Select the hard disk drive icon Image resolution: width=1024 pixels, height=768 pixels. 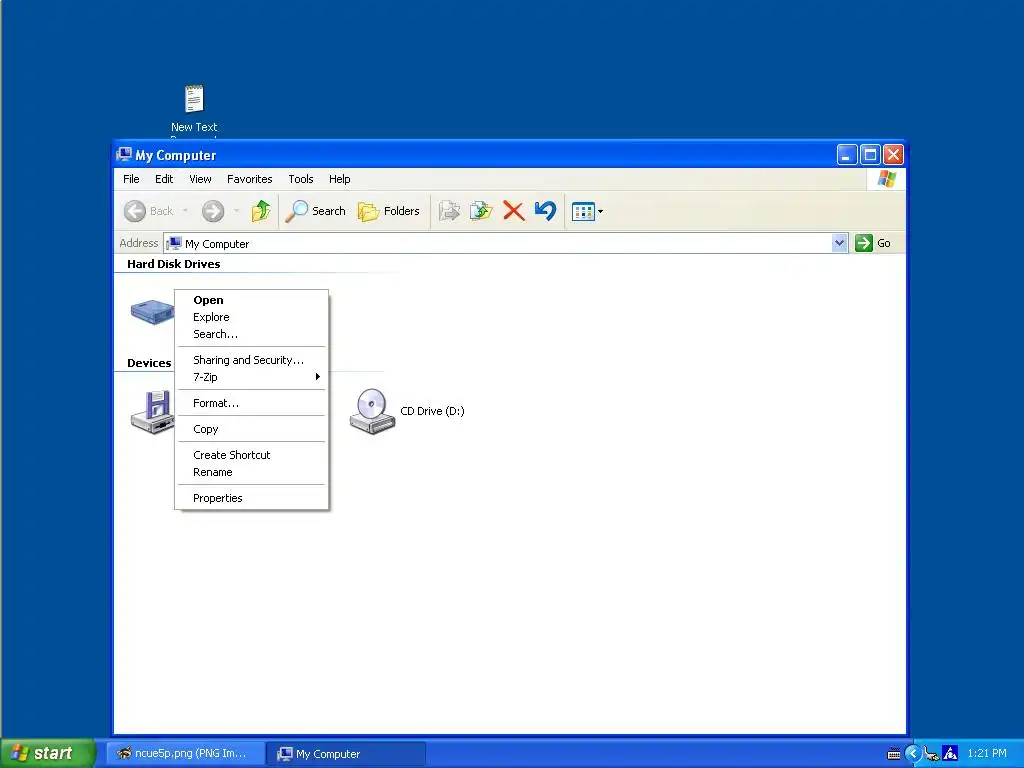click(152, 312)
